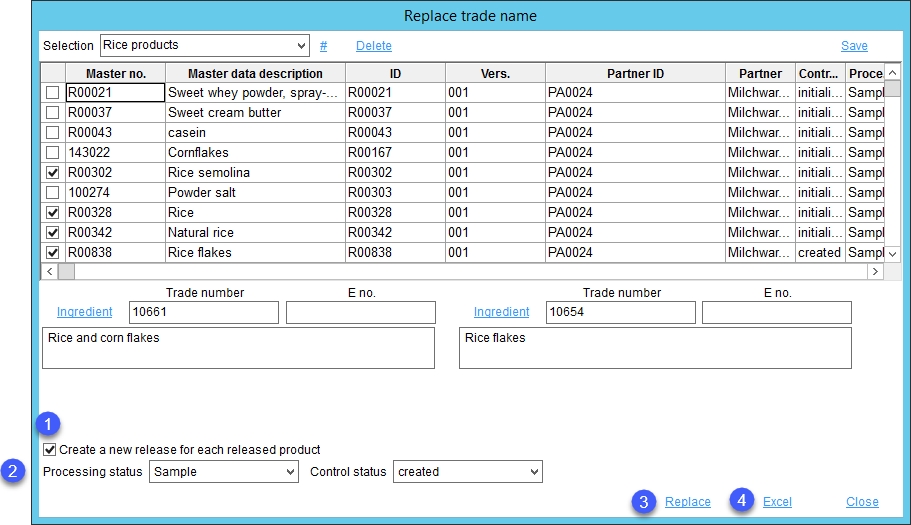Click the Replace link
Screen dimensions: 911x525
coord(687,502)
